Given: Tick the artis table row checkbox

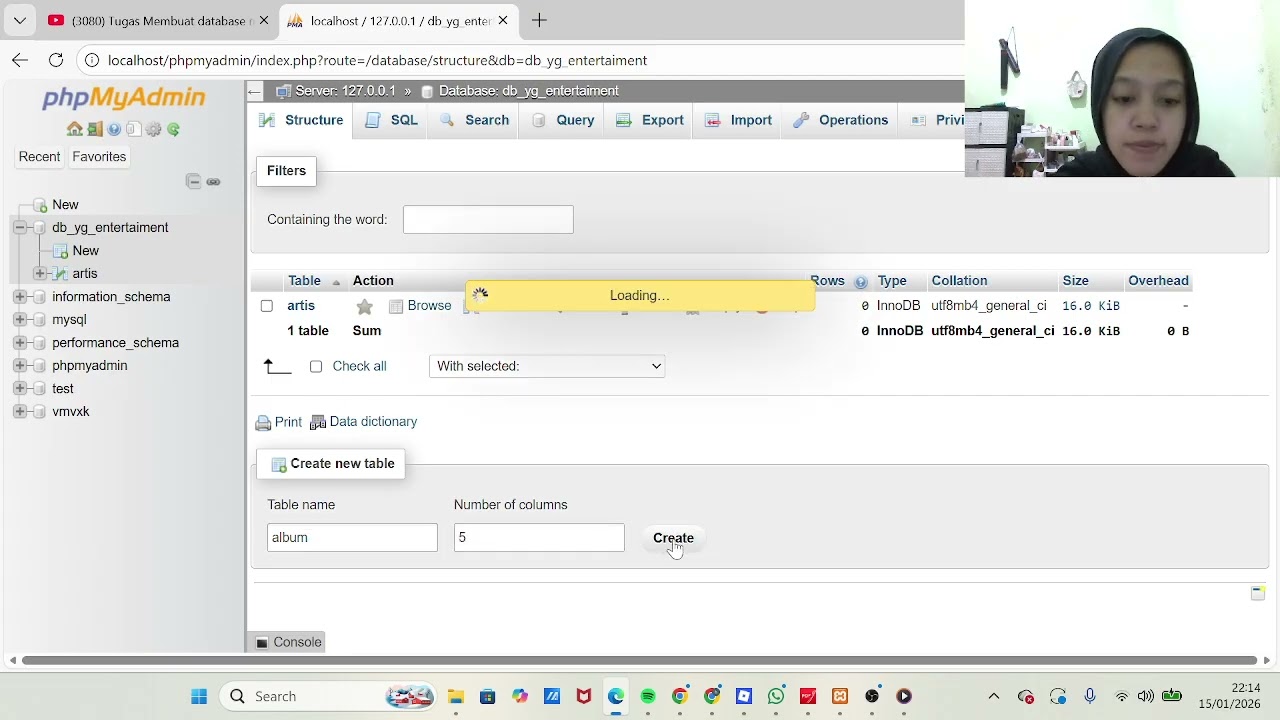Looking at the screenshot, I should click(267, 306).
